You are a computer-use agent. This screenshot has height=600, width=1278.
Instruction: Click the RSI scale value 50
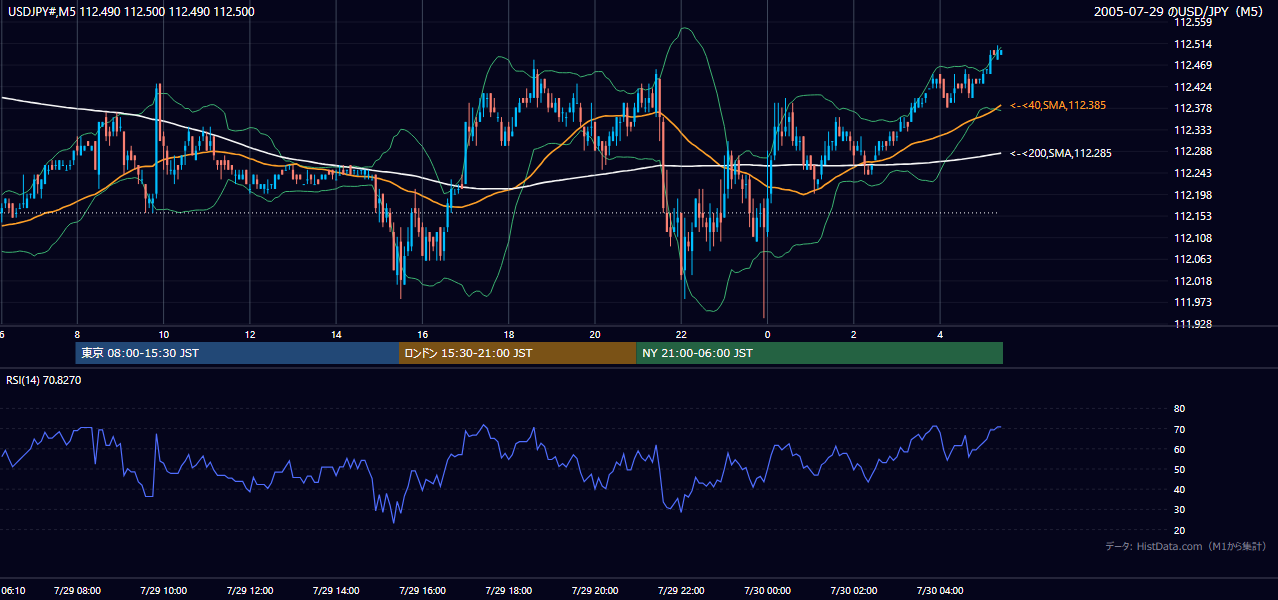click(x=1180, y=469)
